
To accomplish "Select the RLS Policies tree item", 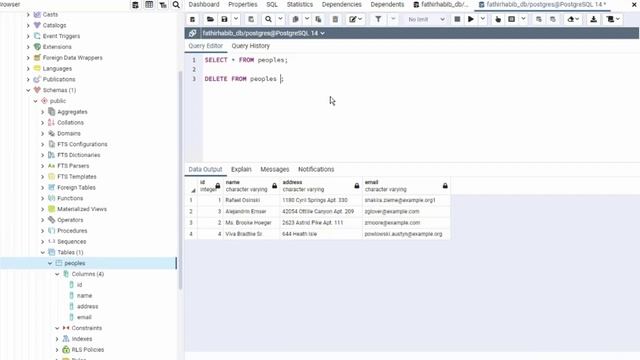I will [x=87, y=350].
